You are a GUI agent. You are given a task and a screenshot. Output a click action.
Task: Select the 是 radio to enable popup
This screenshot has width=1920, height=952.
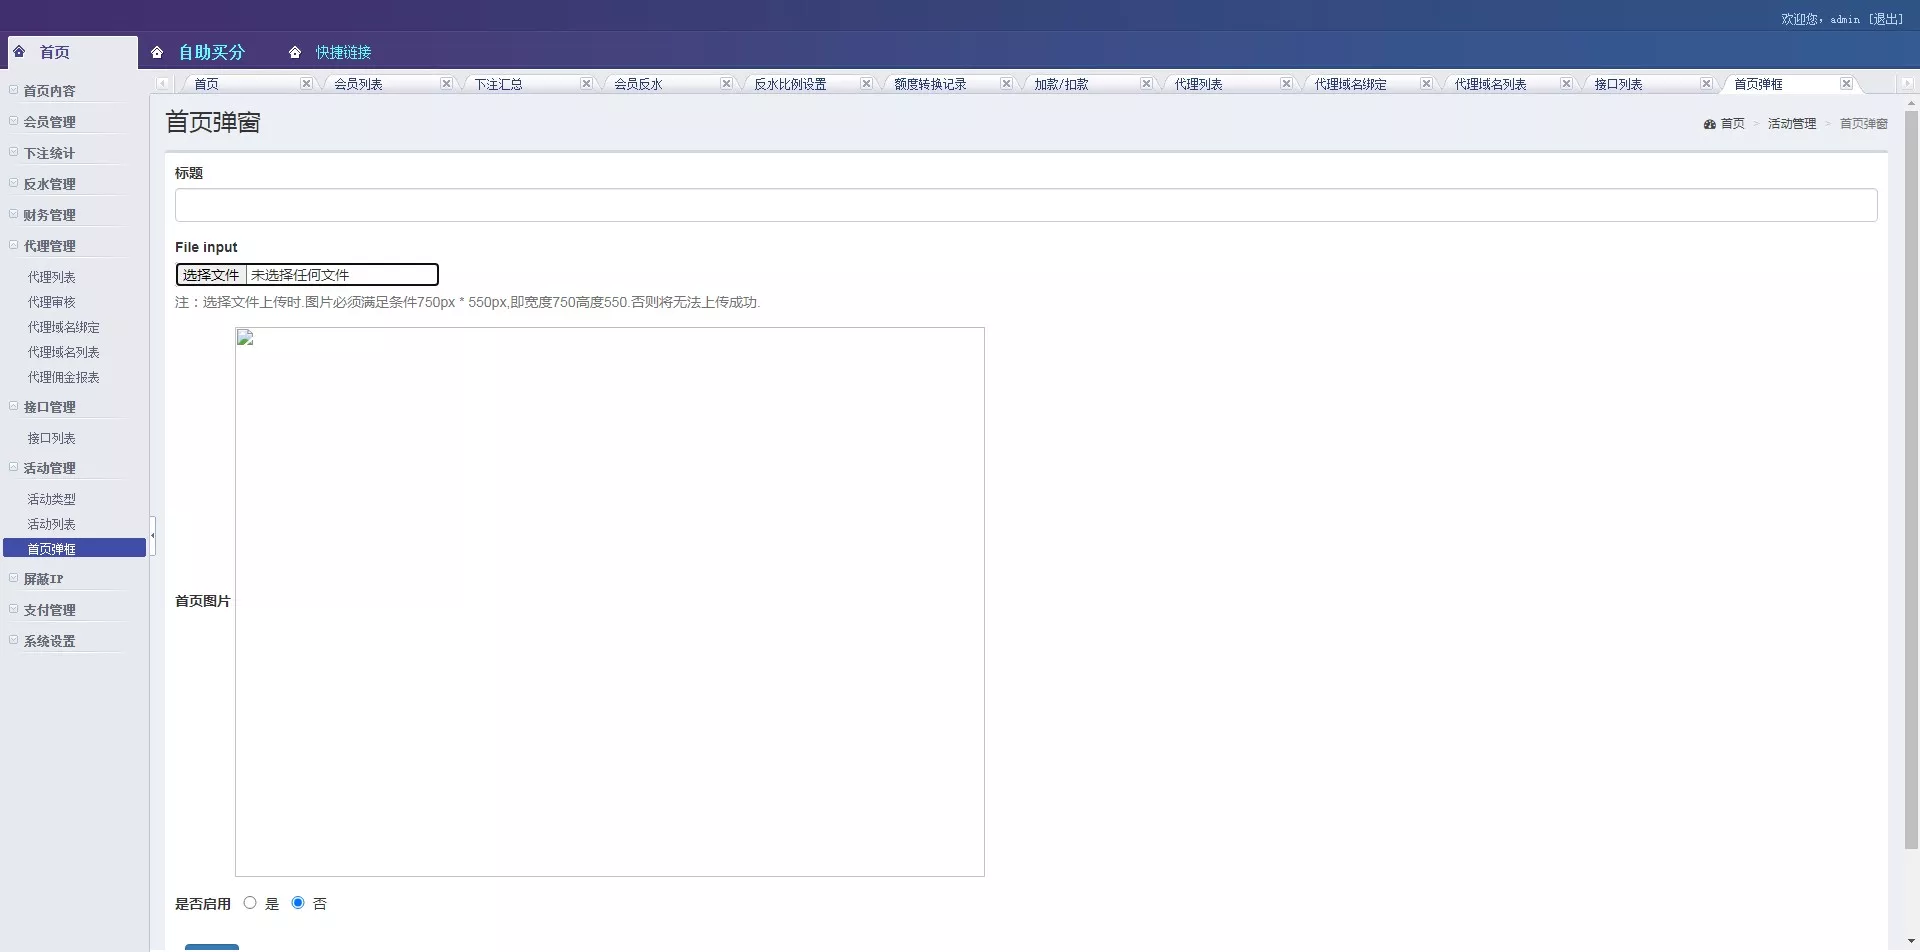pos(249,902)
